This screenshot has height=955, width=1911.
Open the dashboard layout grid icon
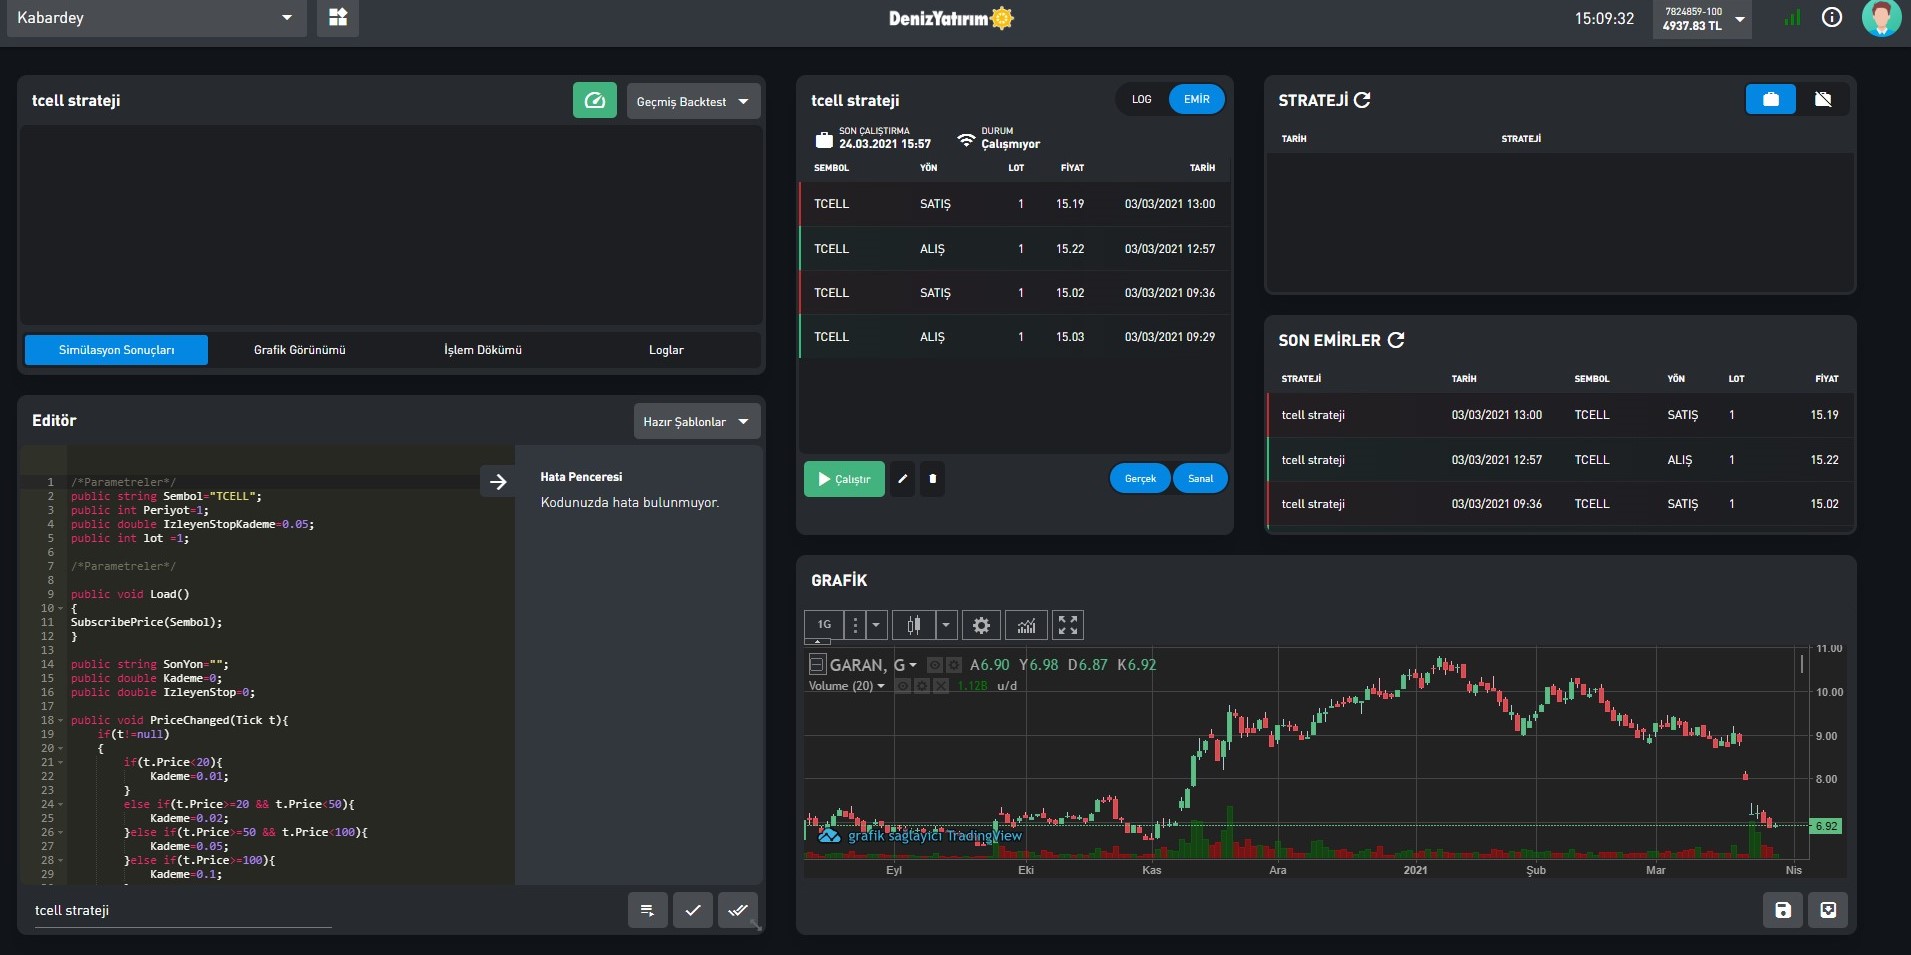[338, 18]
